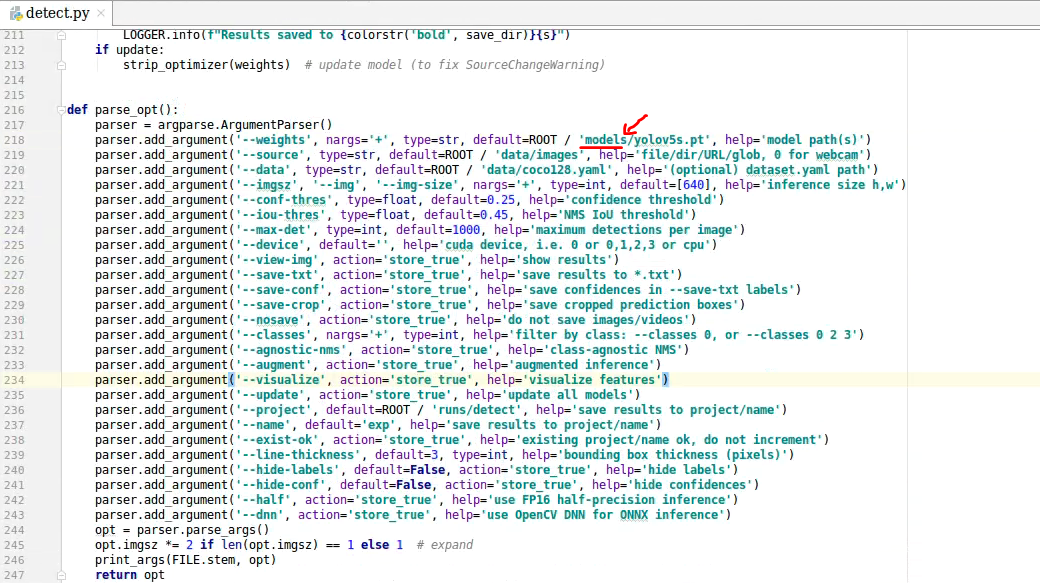1040x583 pixels.
Task: Click the 1000 default value
Action: coord(466,229)
